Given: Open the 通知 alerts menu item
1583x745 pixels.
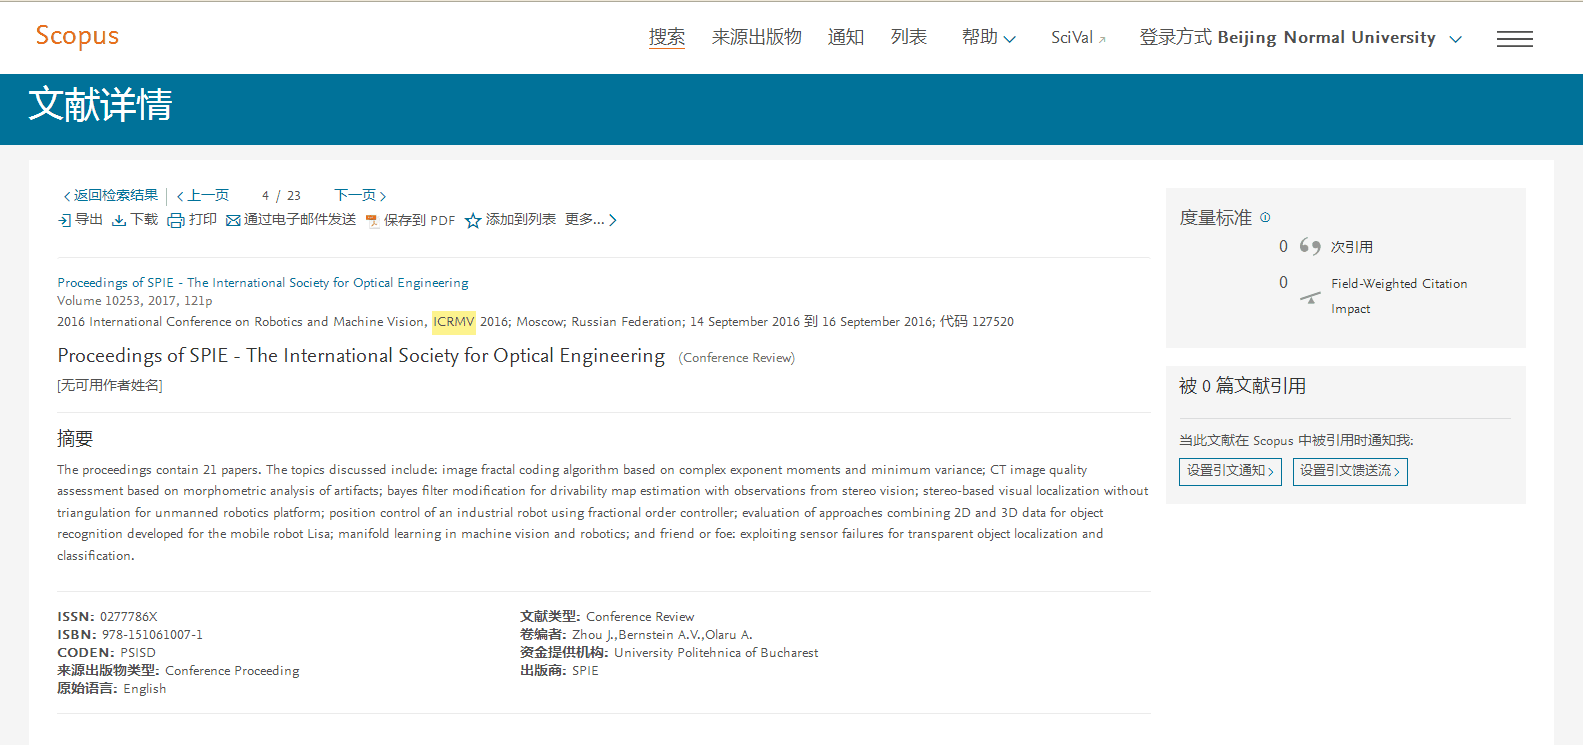Looking at the screenshot, I should click(846, 37).
